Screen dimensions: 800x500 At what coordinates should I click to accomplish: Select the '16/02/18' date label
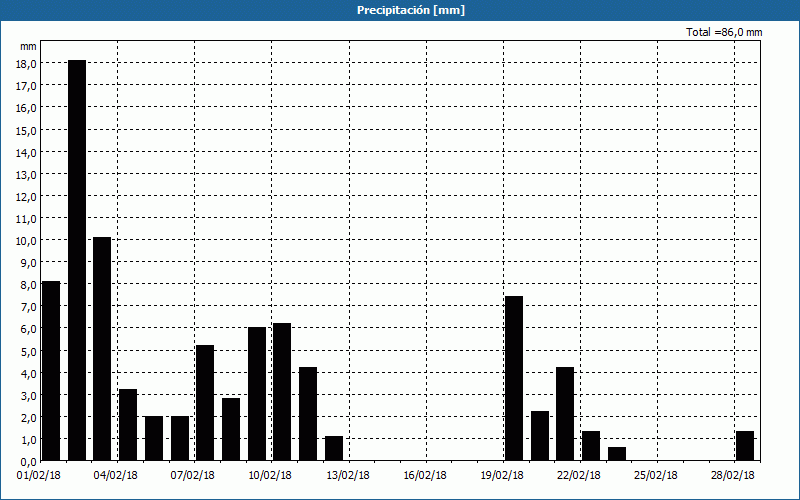coord(425,476)
